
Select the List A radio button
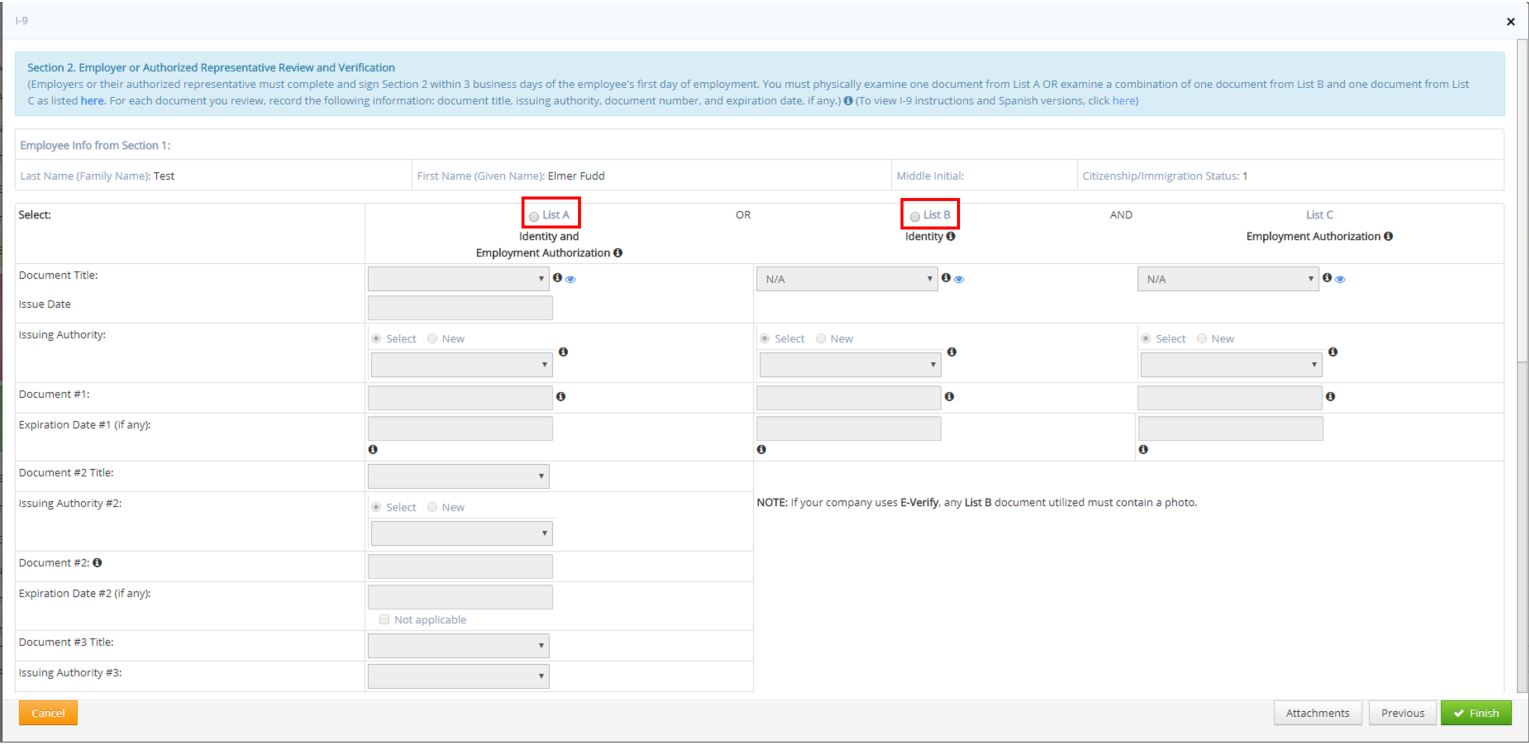[534, 216]
